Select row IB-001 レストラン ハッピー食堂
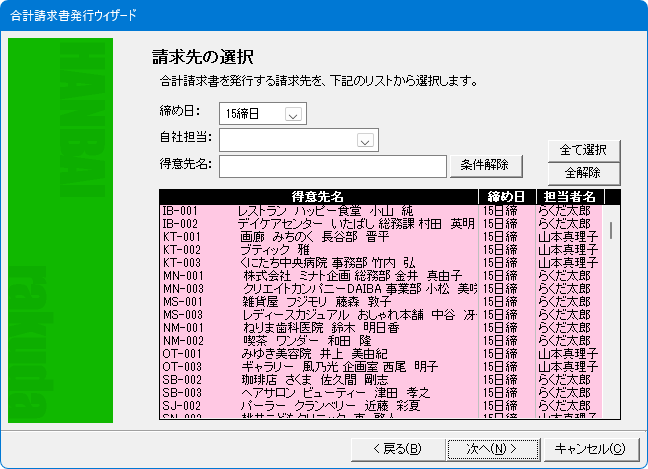 (x=318, y=211)
